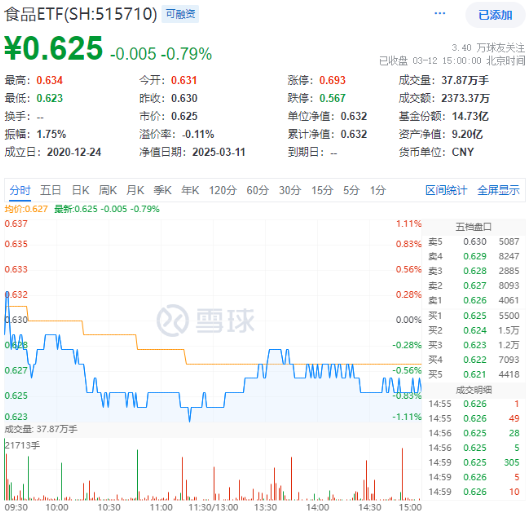This screenshot has height=517, width=528.
Task: Click the 振幅 value 1.75%
Action: click(x=51, y=134)
